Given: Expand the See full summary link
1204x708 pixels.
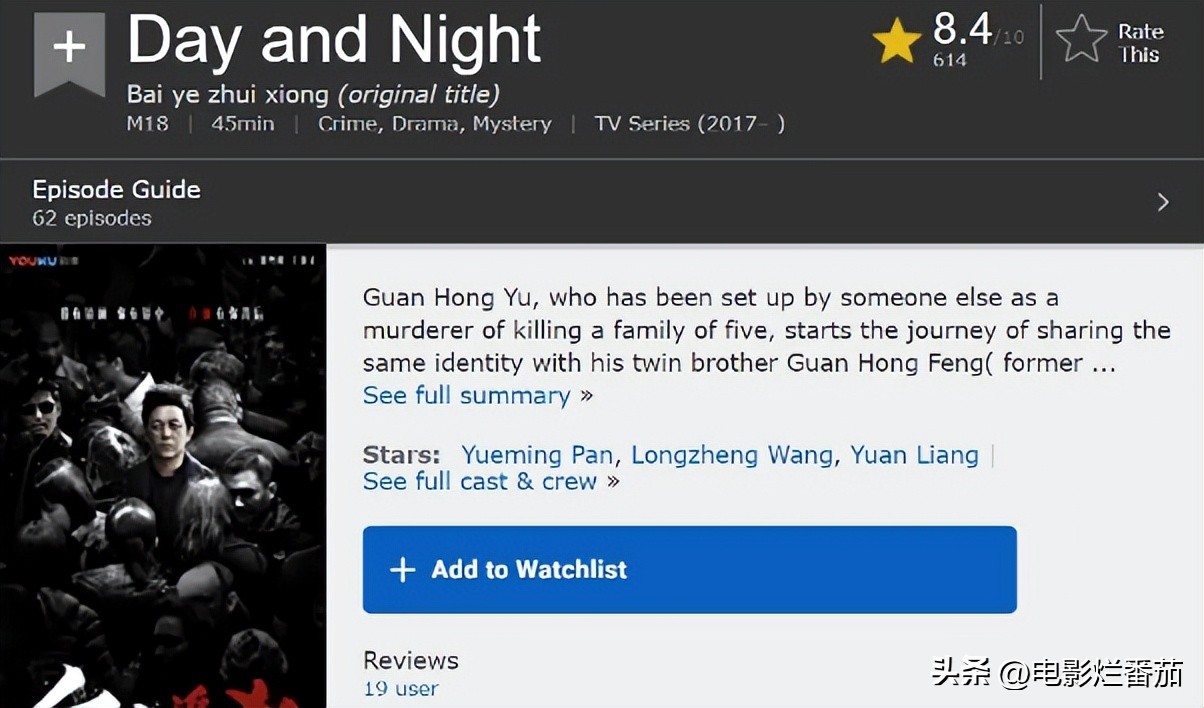Looking at the screenshot, I should 467,395.
